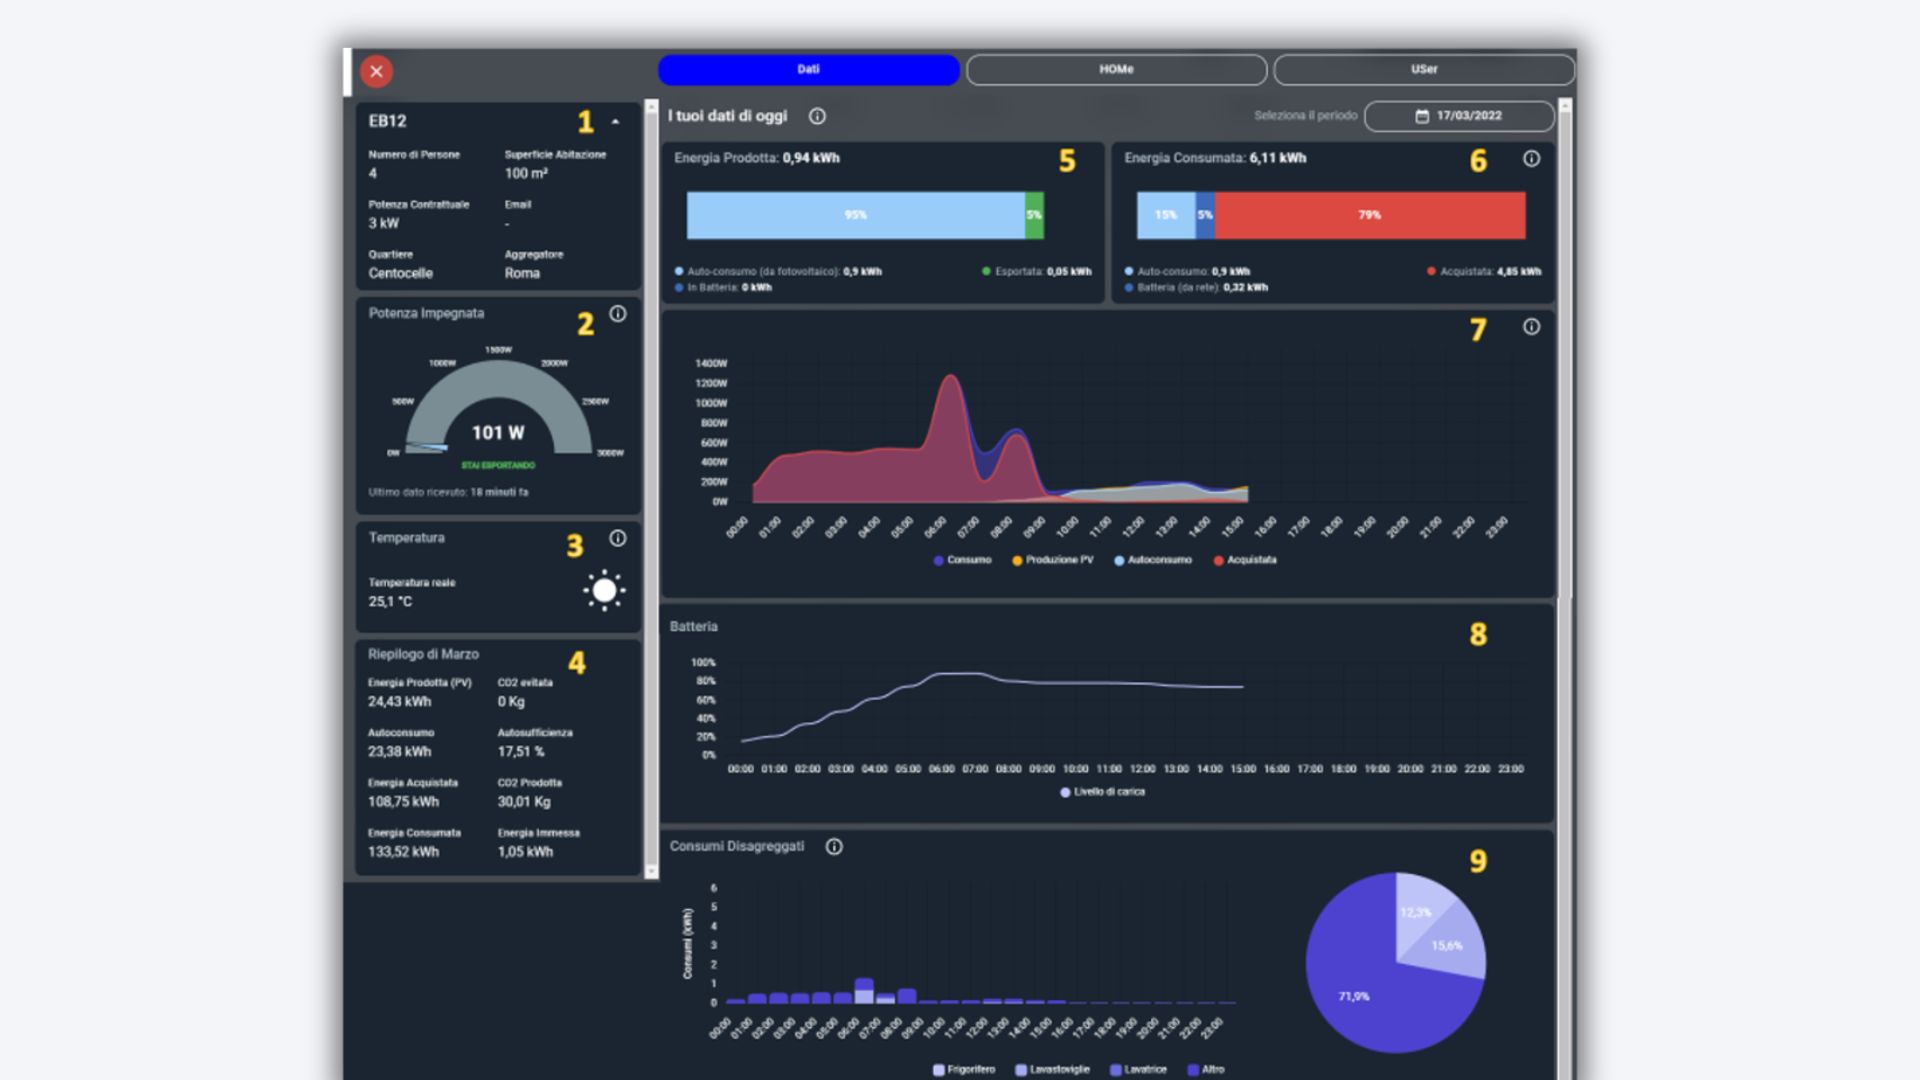The height and width of the screenshot is (1080, 1920).
Task: Click the calendar icon in date selector
Action: coord(1422,116)
